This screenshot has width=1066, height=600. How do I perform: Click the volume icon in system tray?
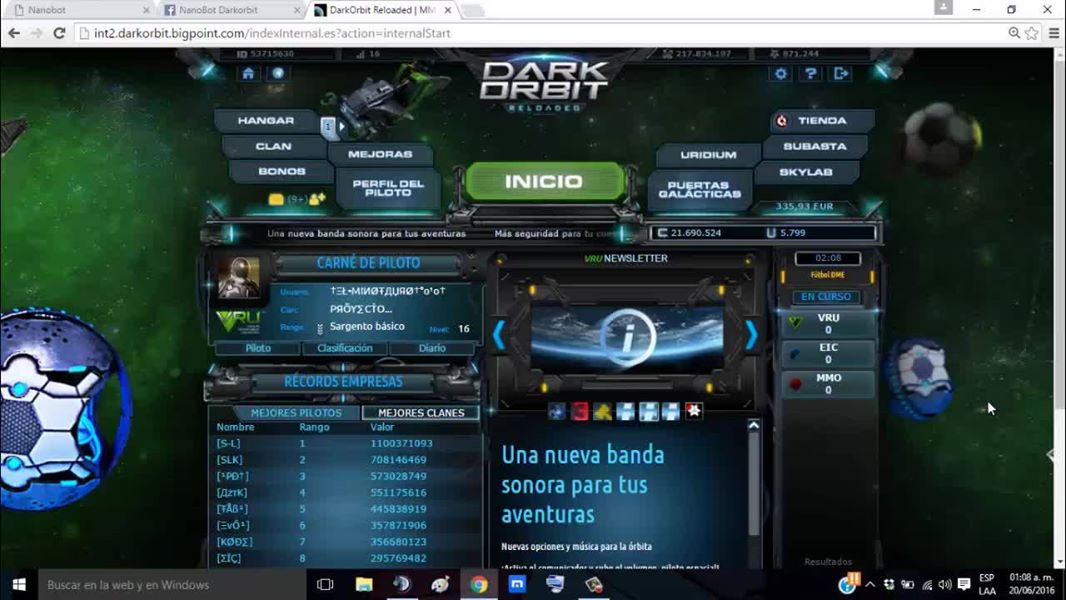945,584
